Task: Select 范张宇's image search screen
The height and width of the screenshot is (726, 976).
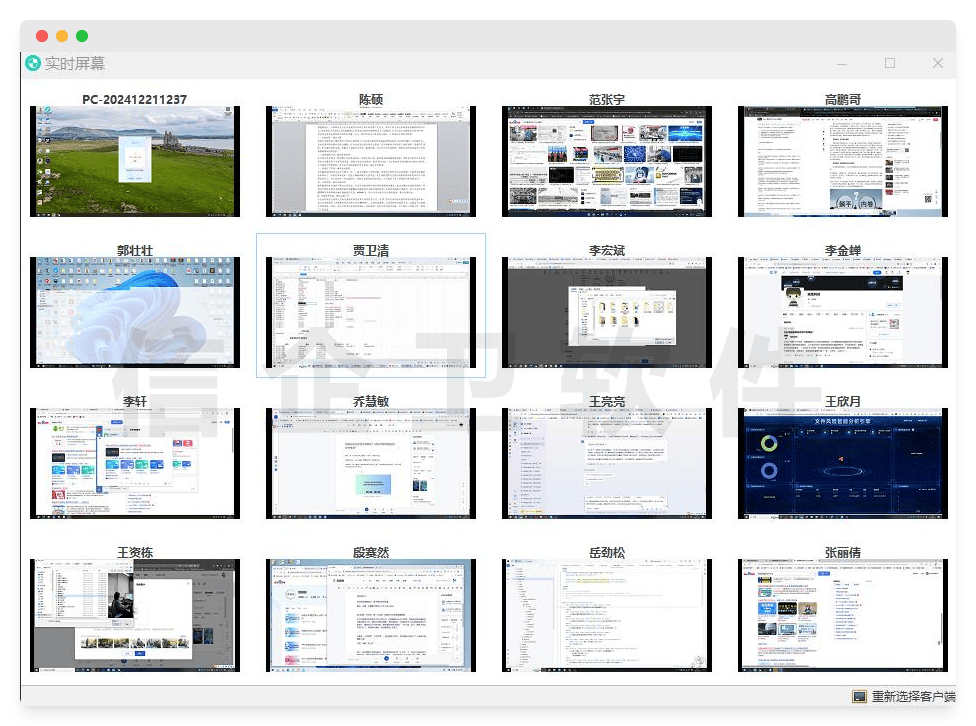Action: [x=607, y=161]
